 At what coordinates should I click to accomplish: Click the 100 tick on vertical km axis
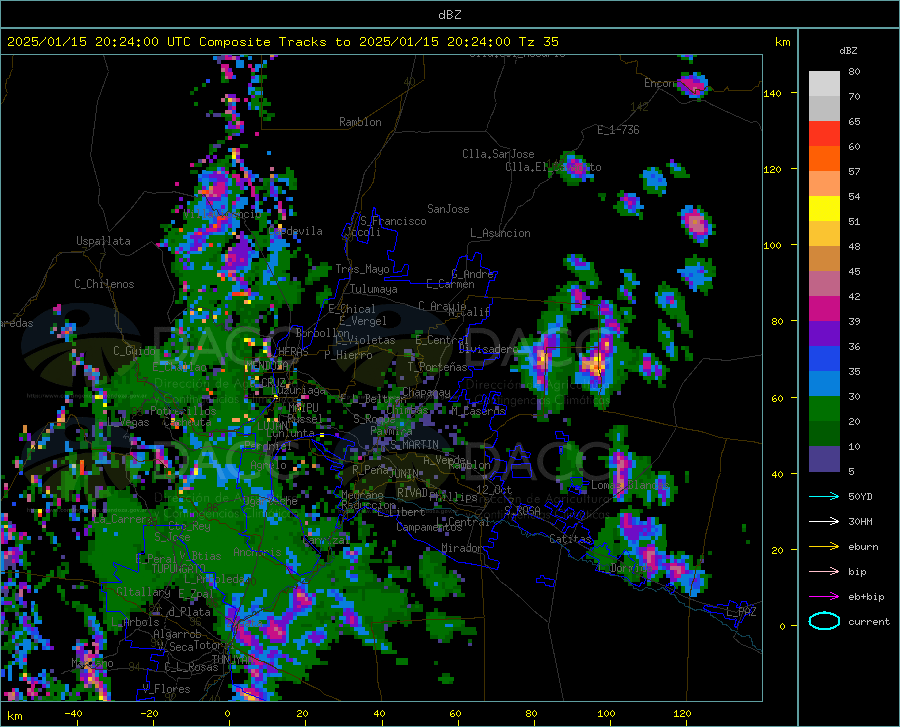coord(772,245)
